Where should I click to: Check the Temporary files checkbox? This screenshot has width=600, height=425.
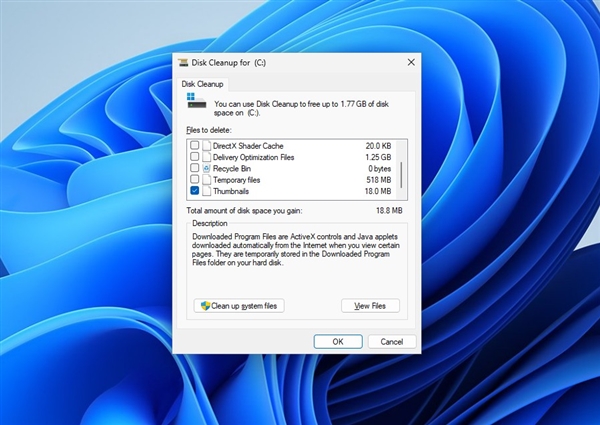tap(194, 179)
